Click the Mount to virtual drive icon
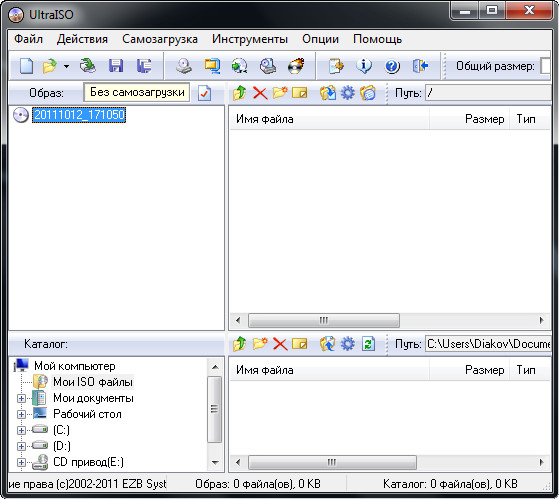Screen dimensions: 560x500 [268, 66]
